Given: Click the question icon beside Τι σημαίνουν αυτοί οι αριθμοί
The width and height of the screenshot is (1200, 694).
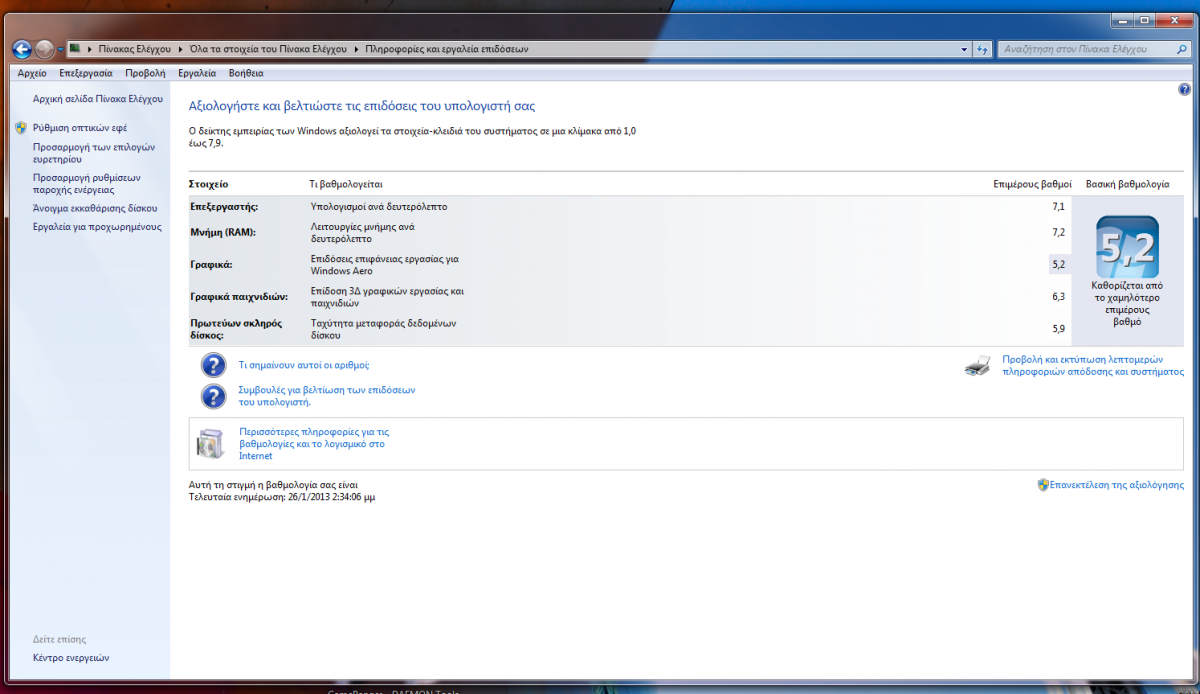Looking at the screenshot, I should 213,365.
